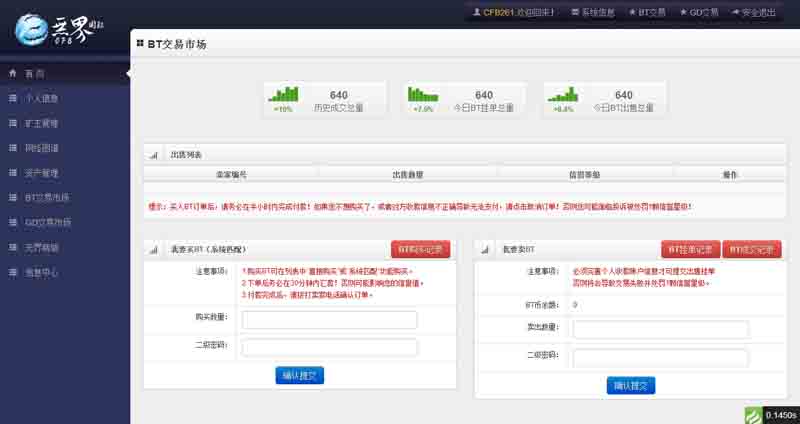Open the BT挂单记录 red button

(x=691, y=250)
